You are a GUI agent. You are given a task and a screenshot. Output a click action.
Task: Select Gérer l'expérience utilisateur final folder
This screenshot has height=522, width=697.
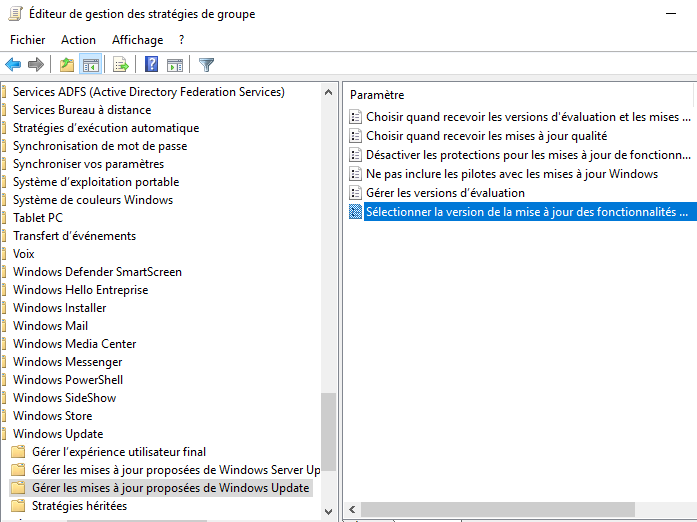click(x=119, y=452)
